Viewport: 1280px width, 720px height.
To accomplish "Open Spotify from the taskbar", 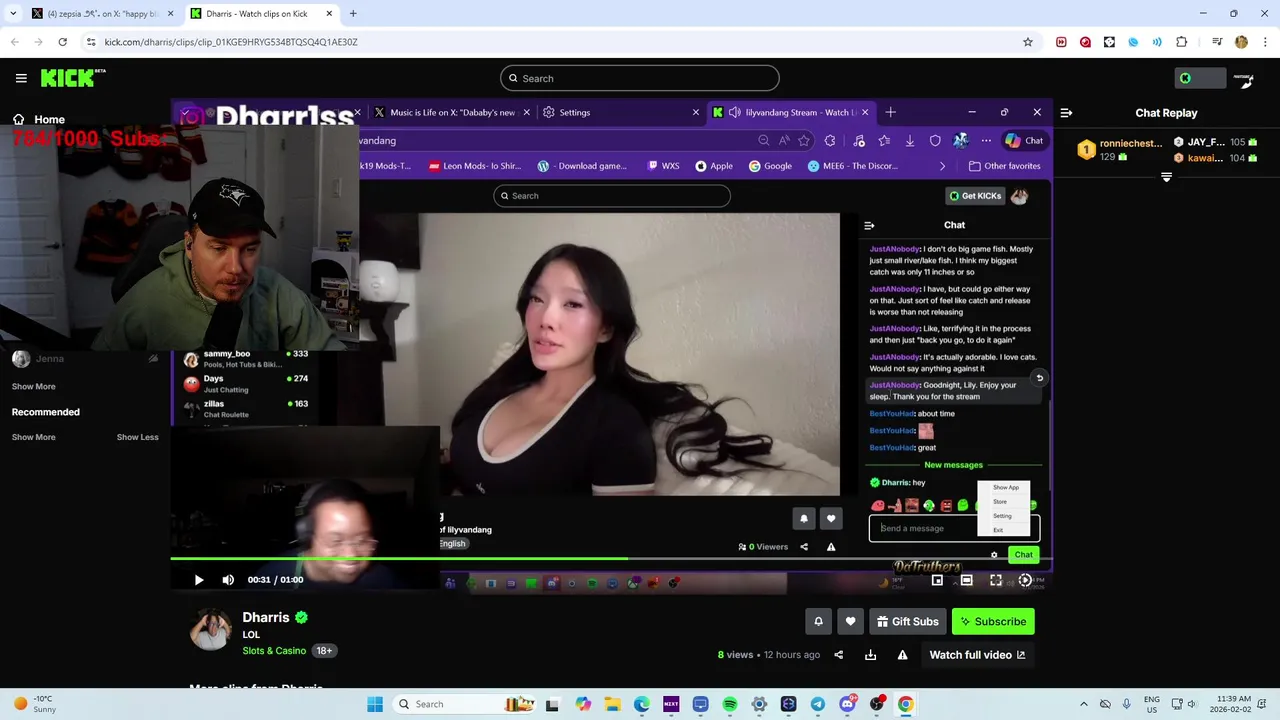I will (x=730, y=704).
